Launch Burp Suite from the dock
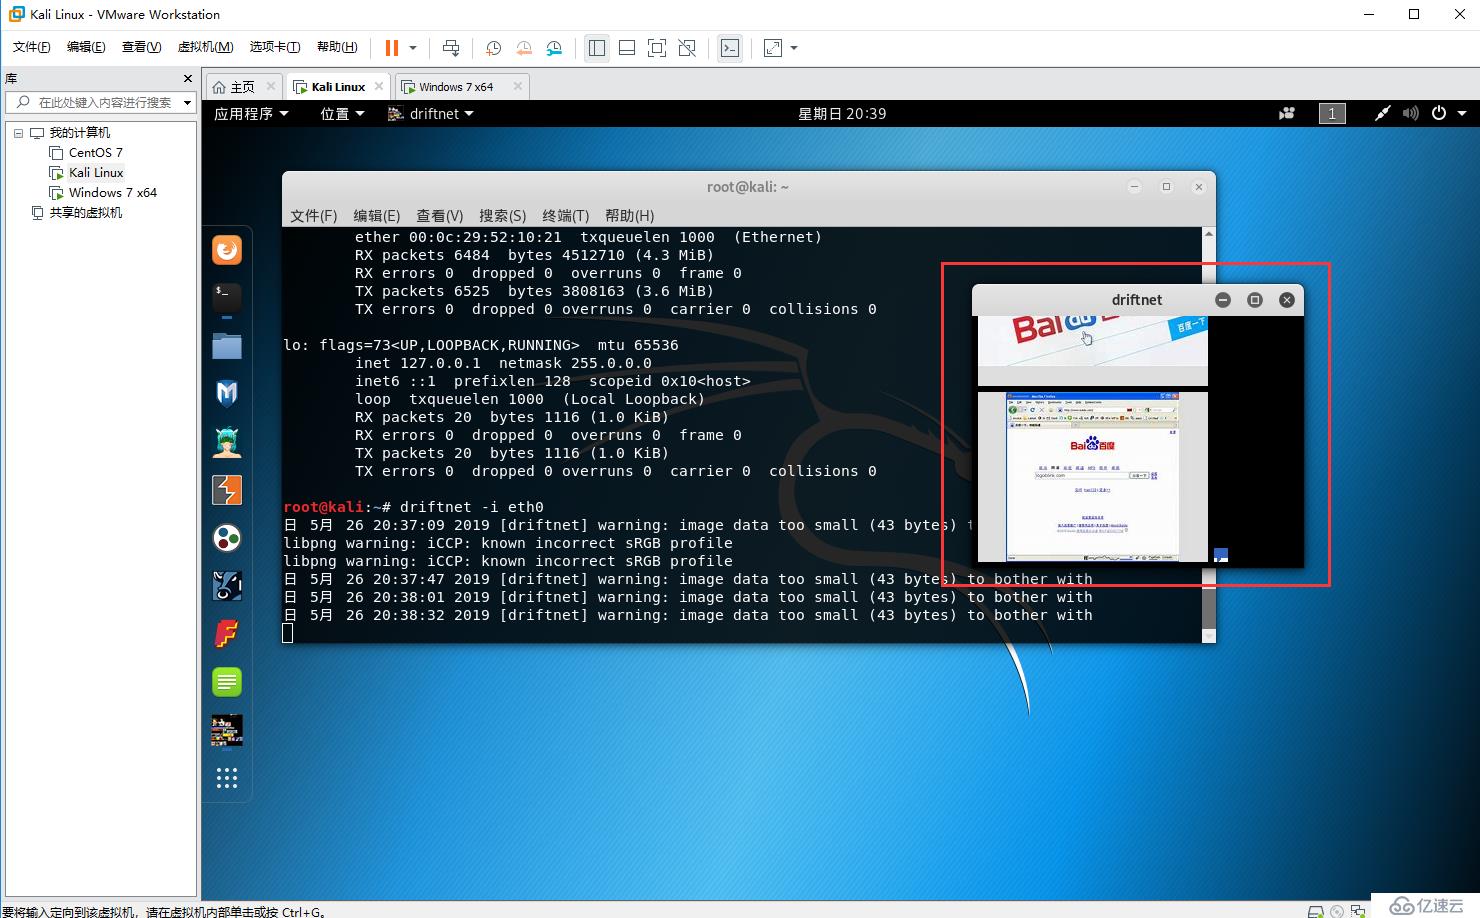Viewport: 1480px width, 918px height. pyautogui.click(x=227, y=490)
